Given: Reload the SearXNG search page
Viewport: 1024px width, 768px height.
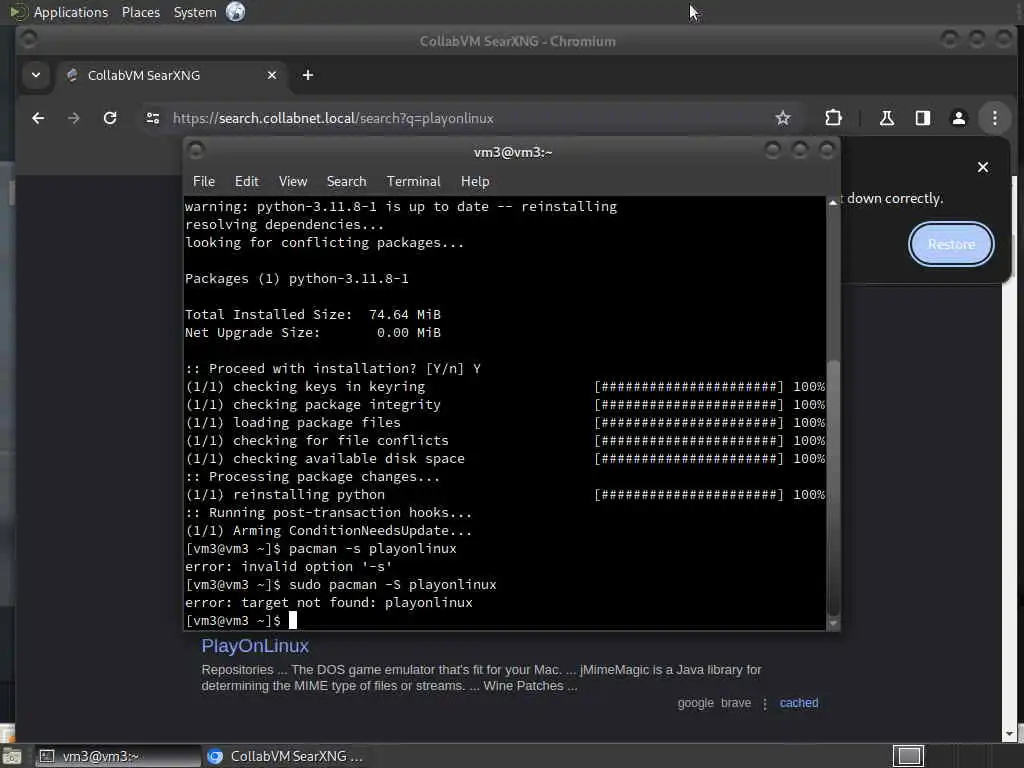Looking at the screenshot, I should pos(110,118).
